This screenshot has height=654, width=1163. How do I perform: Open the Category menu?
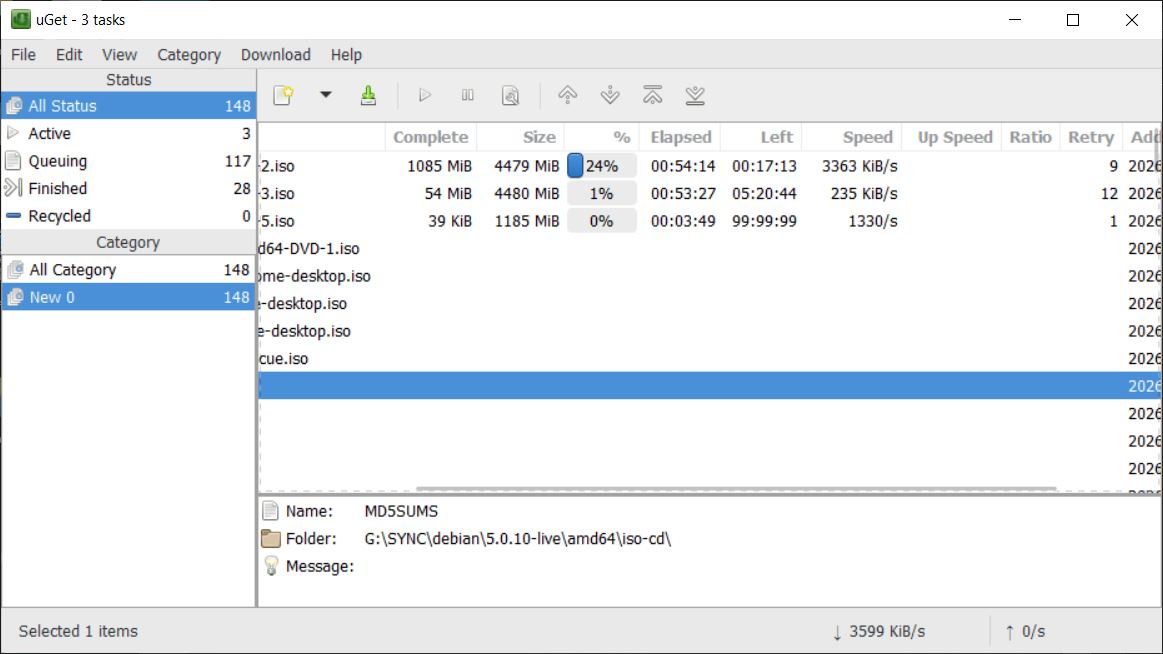(189, 55)
